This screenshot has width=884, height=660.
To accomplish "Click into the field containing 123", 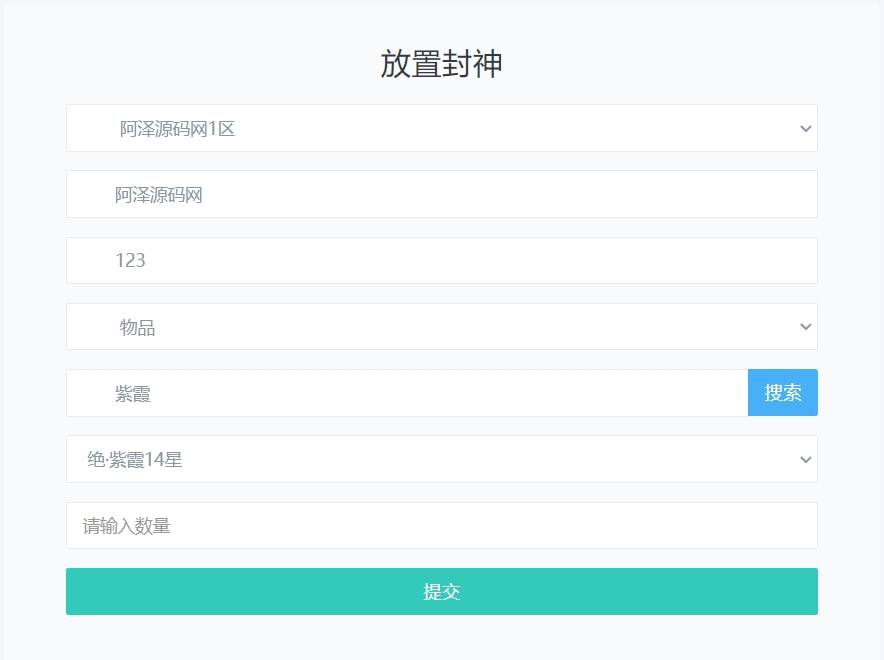I will 441,260.
